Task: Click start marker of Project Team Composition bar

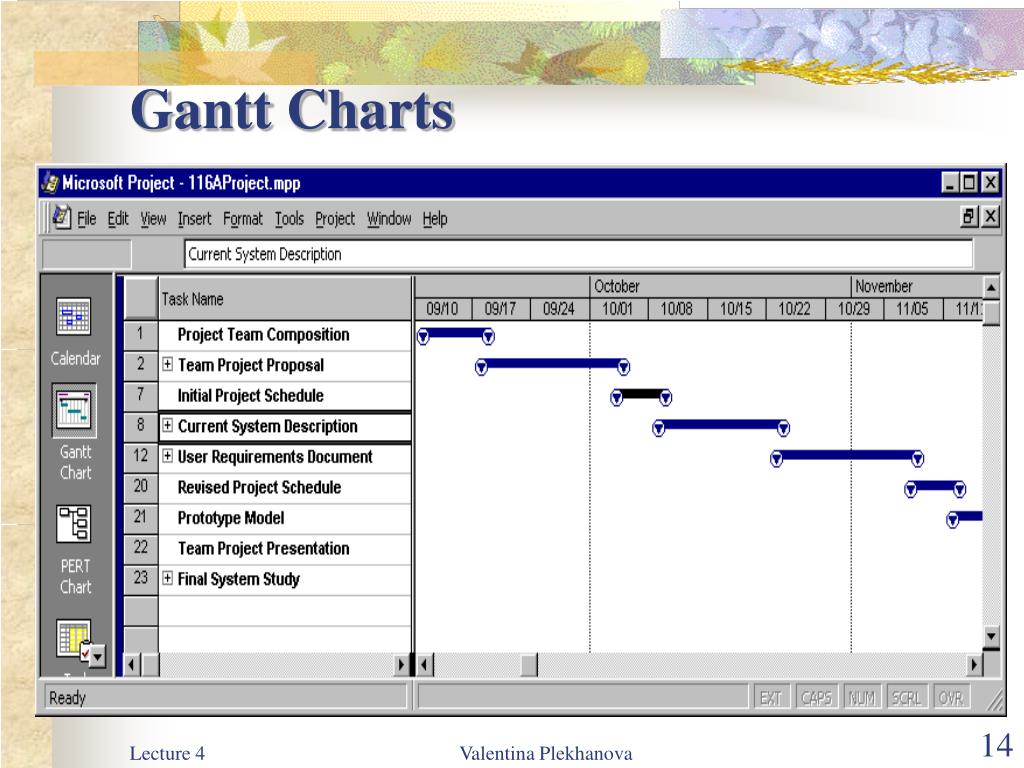Action: 423,337
